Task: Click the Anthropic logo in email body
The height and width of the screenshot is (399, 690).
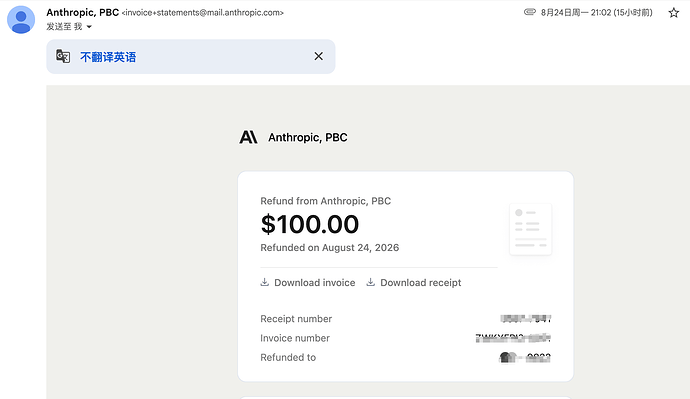Action: point(248,137)
